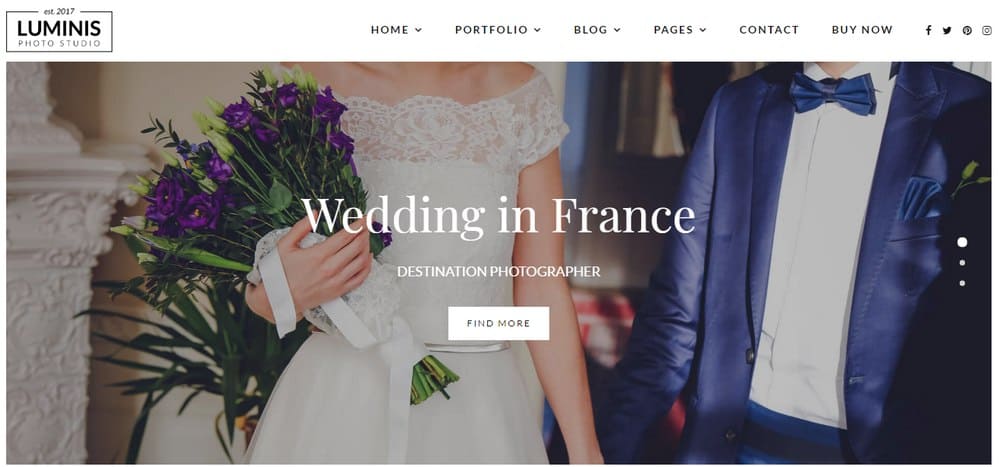The image size is (1000, 467).
Task: Open the Buy Now menu item
Action: pos(862,30)
